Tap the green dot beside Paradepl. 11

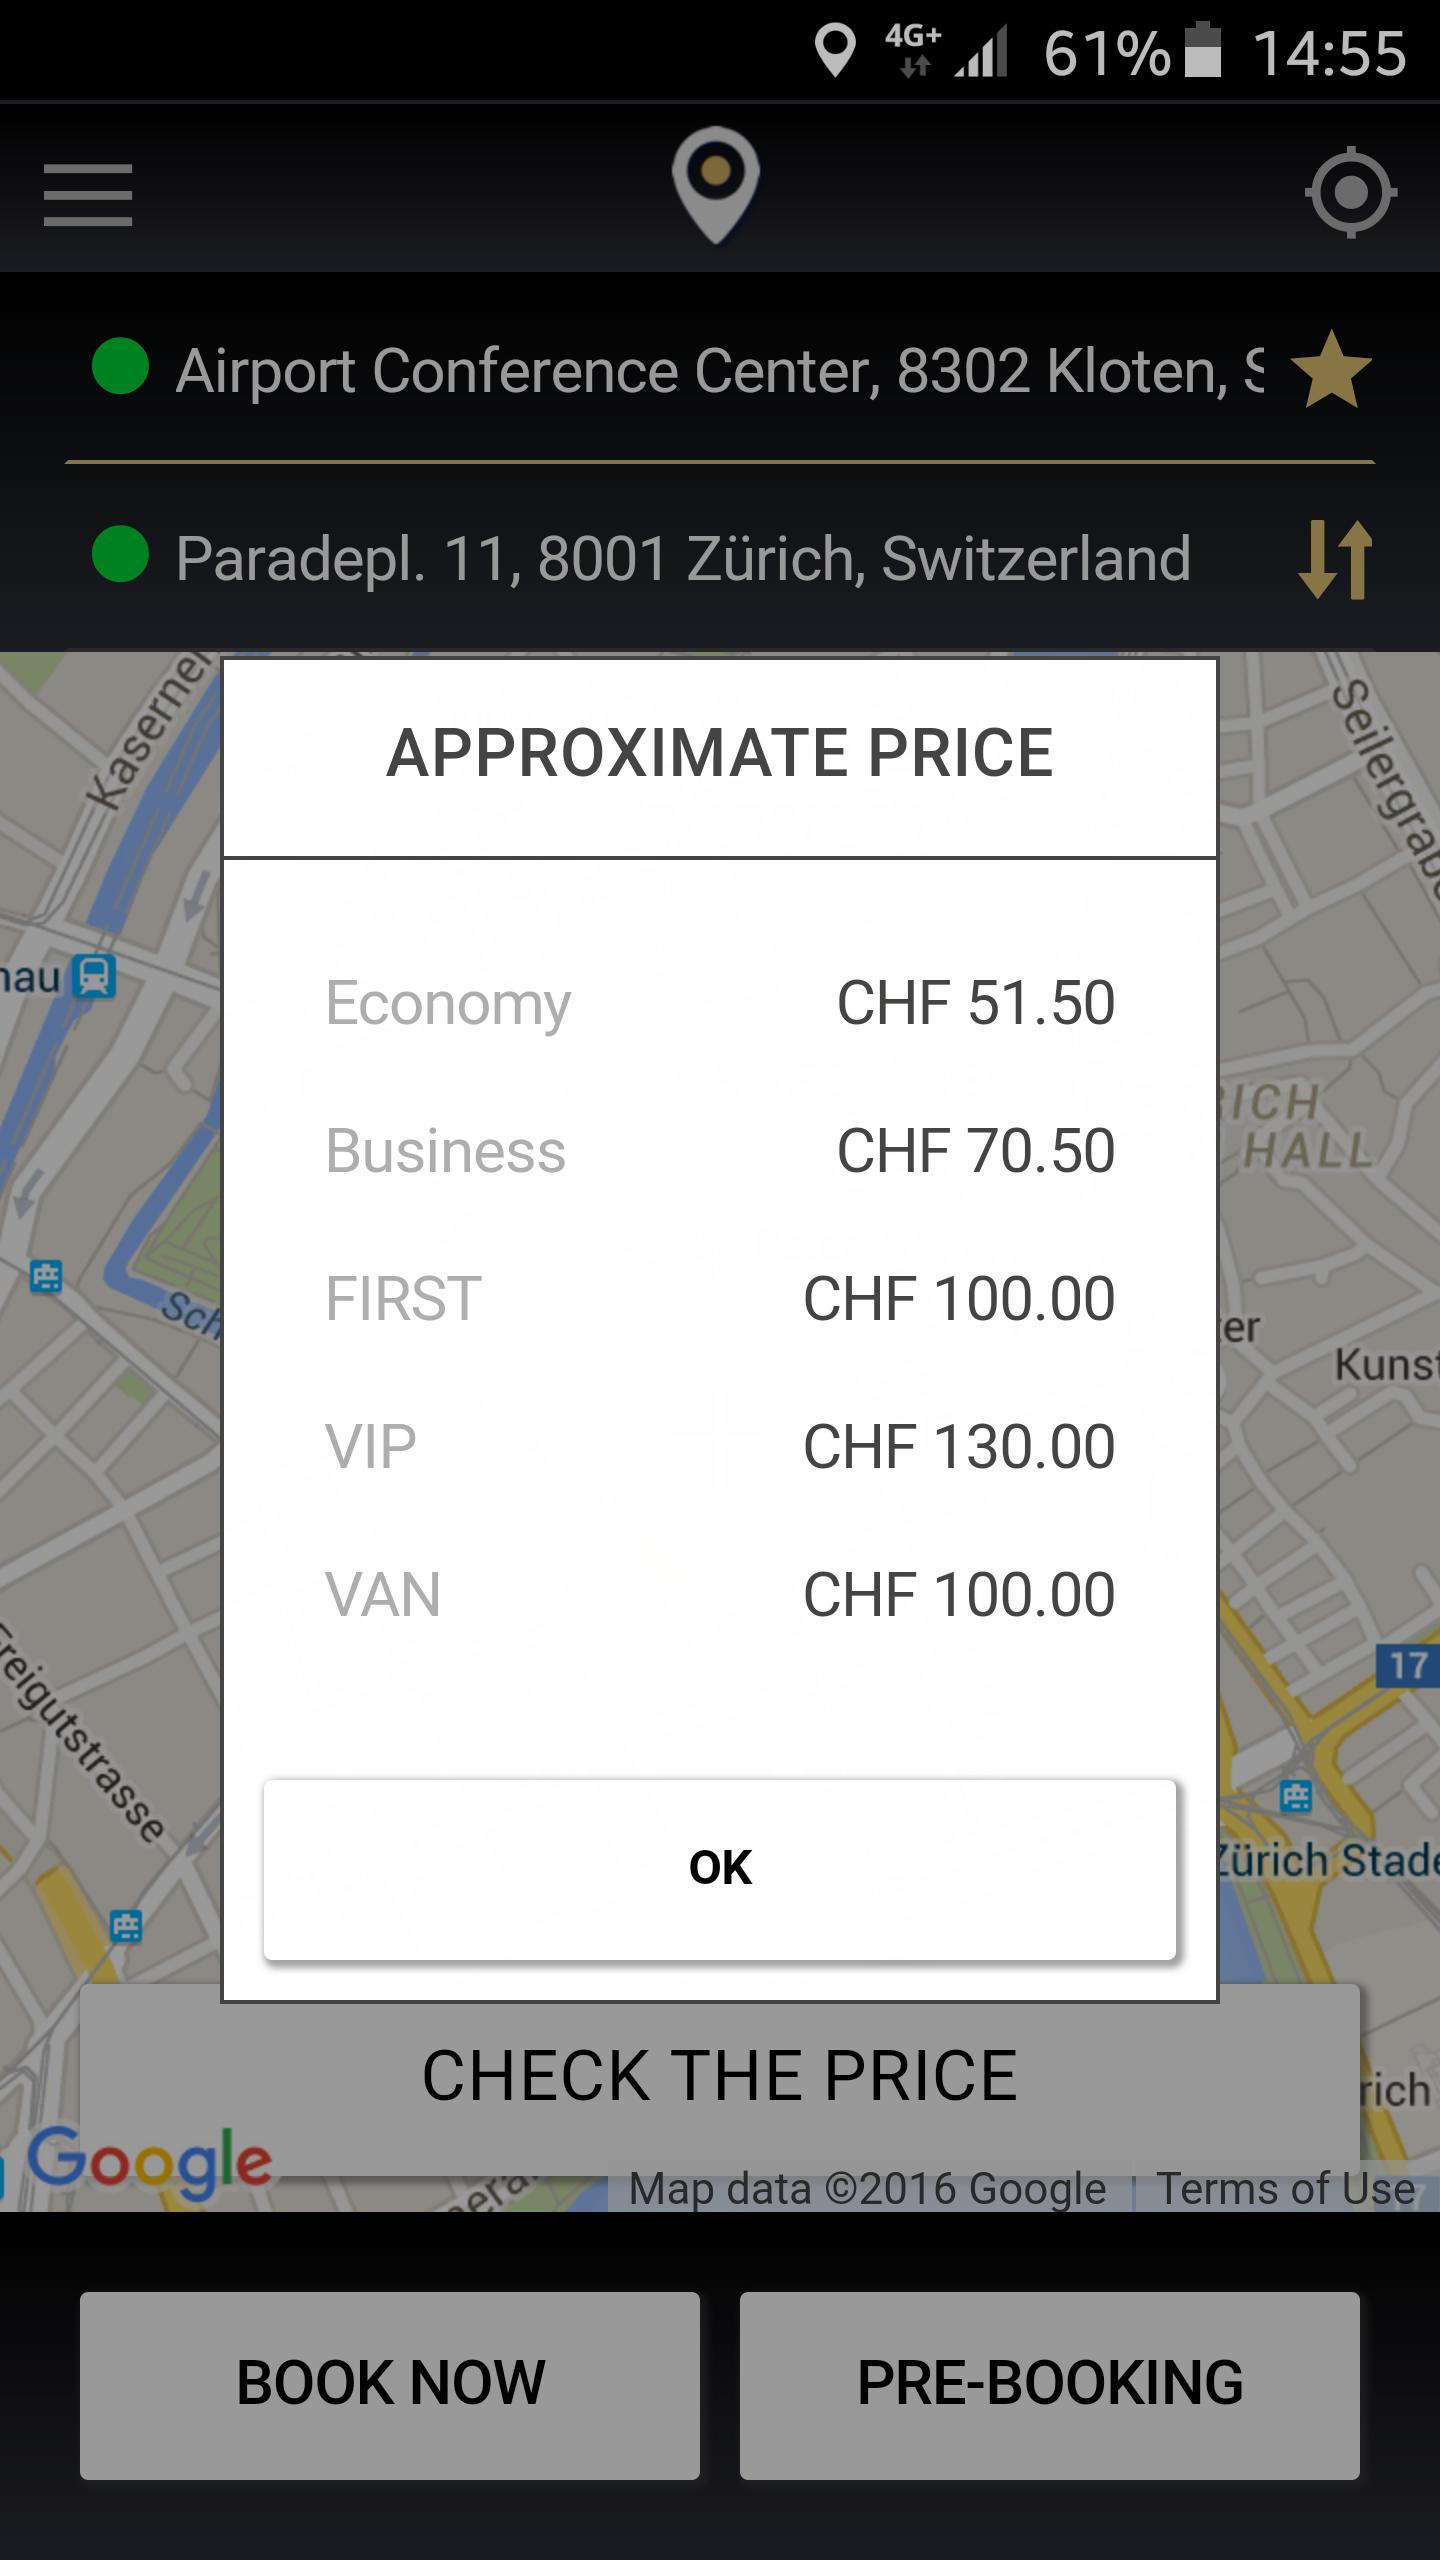point(120,554)
